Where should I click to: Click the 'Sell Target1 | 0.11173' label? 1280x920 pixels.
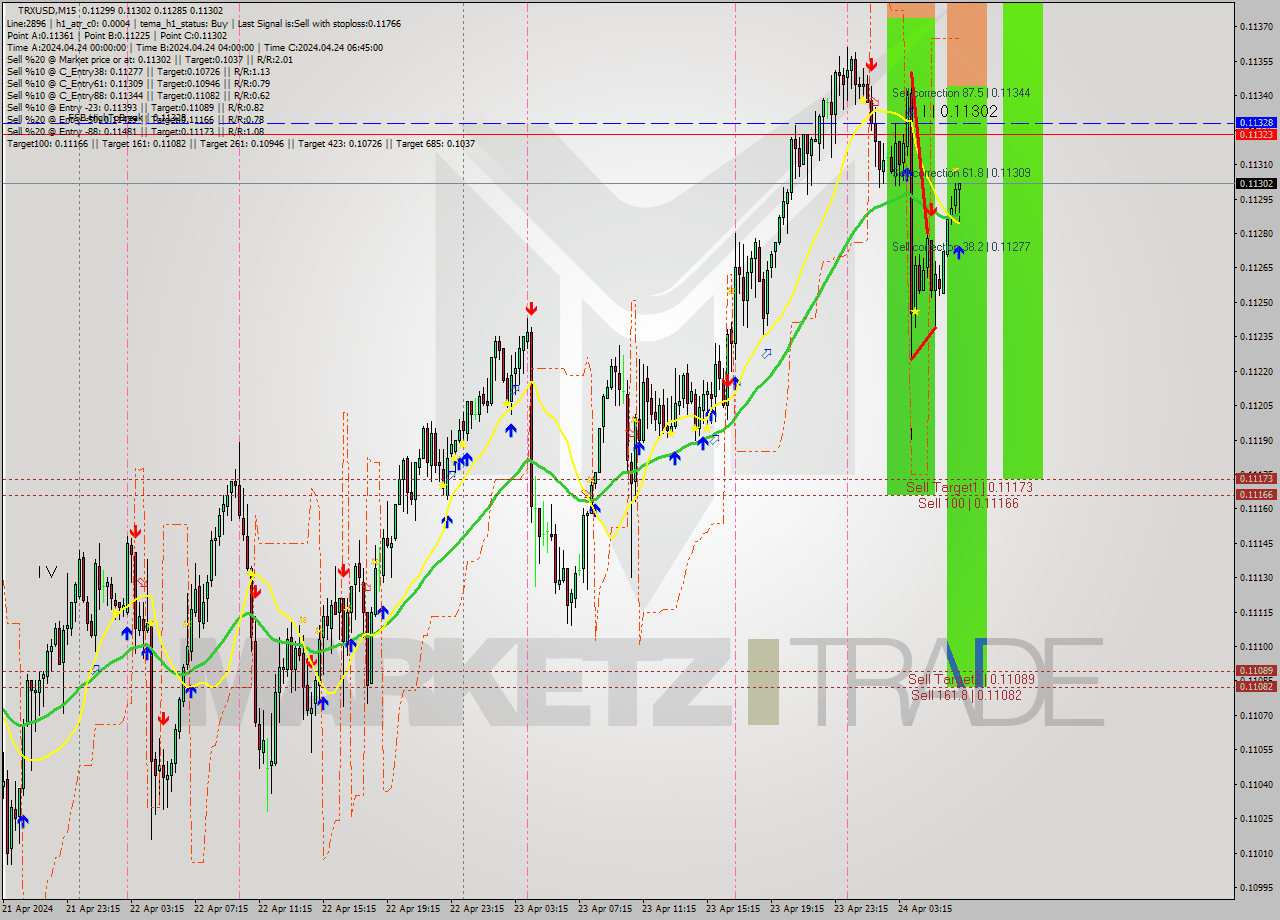click(969, 487)
